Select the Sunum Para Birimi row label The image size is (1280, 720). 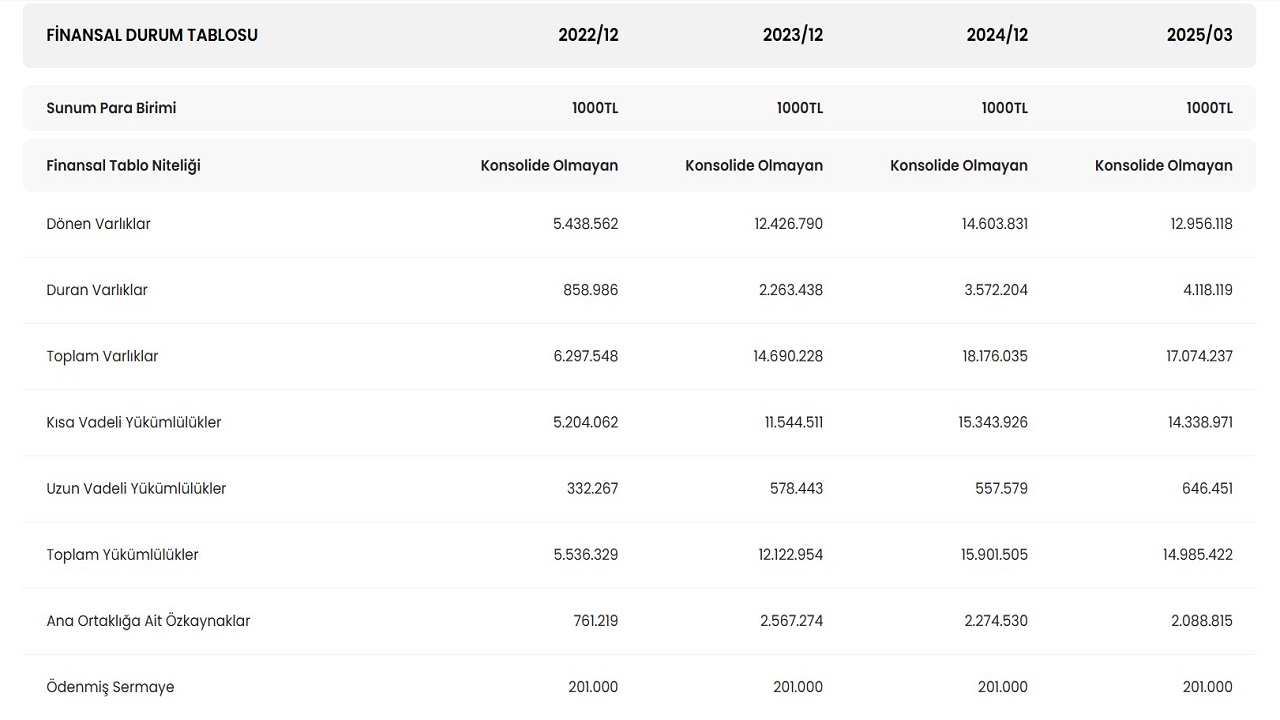coord(111,108)
